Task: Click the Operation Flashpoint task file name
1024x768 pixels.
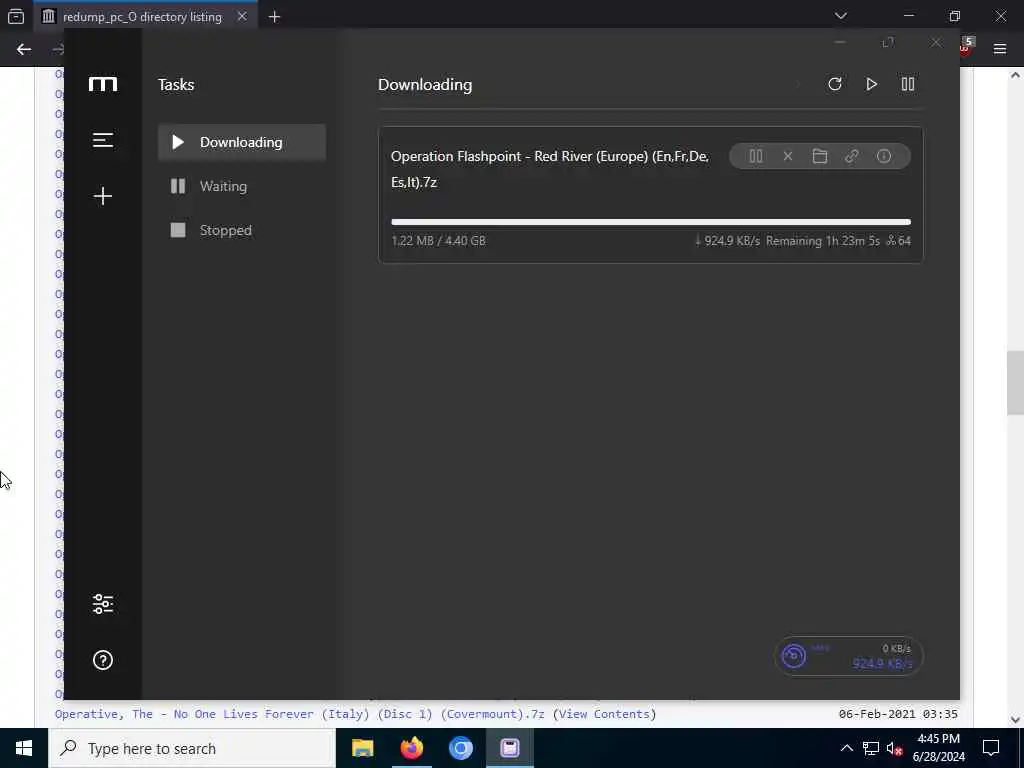Action: pos(550,169)
